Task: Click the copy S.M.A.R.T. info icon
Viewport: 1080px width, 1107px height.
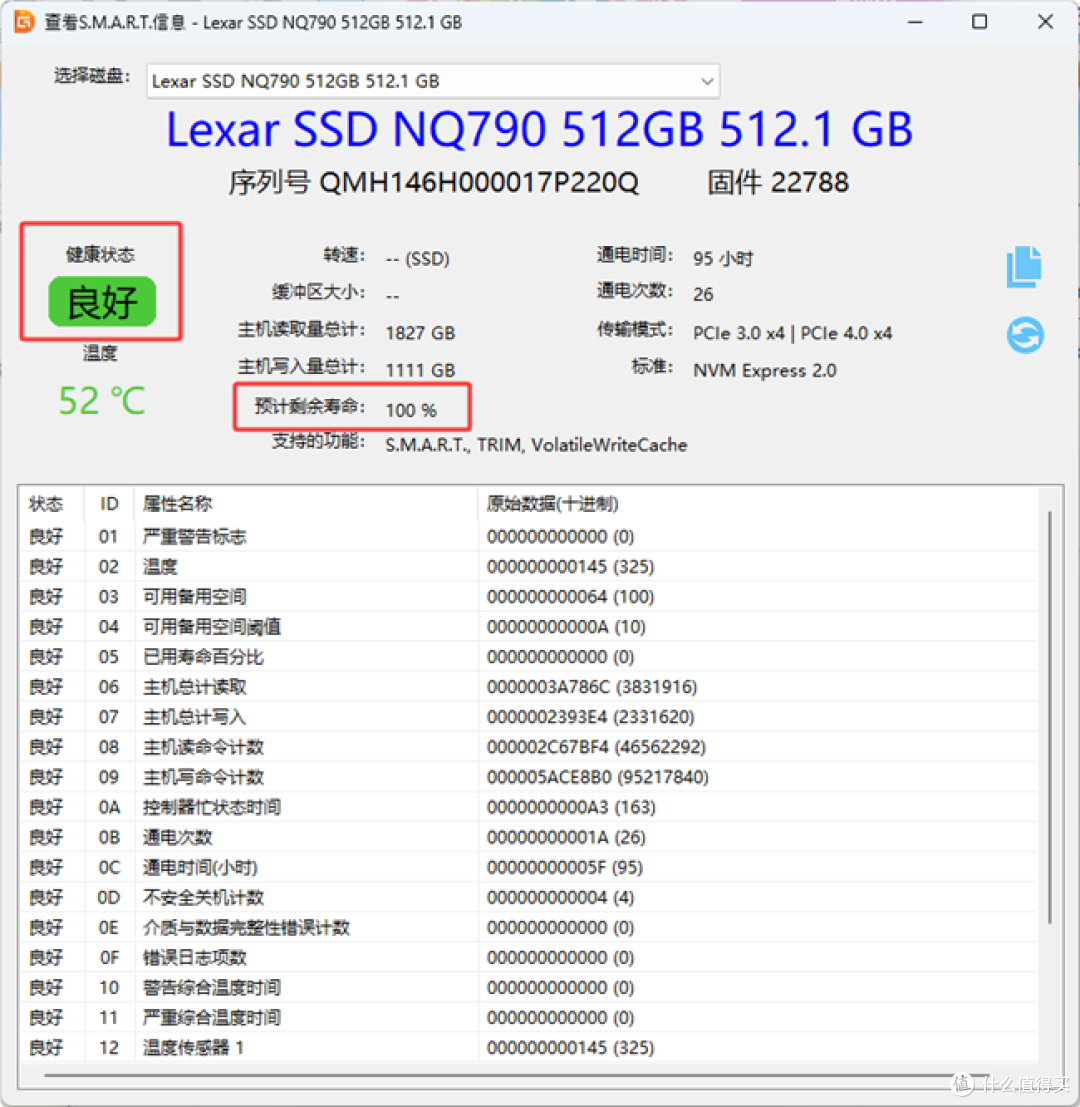Action: [x=1024, y=266]
